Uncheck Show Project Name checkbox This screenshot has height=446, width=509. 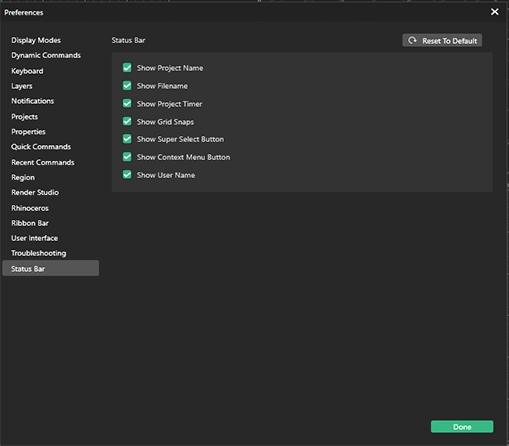tap(127, 68)
